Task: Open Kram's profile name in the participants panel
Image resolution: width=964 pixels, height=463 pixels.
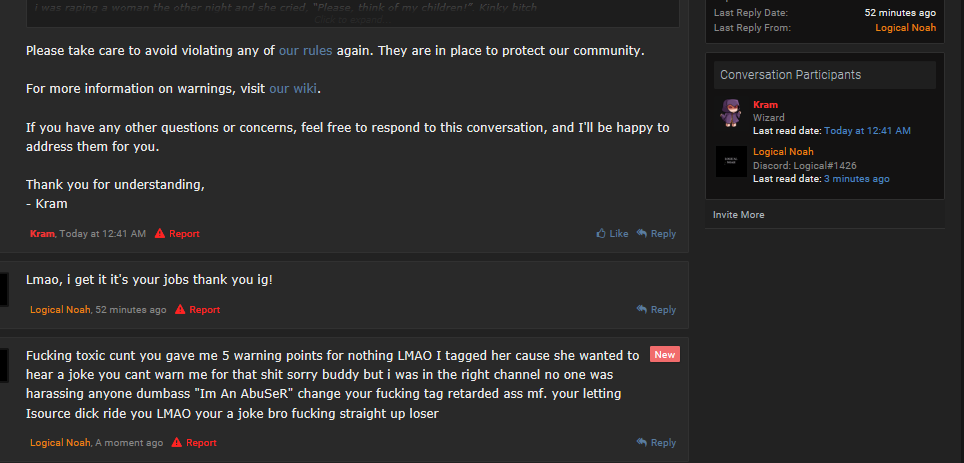Action: [765, 105]
